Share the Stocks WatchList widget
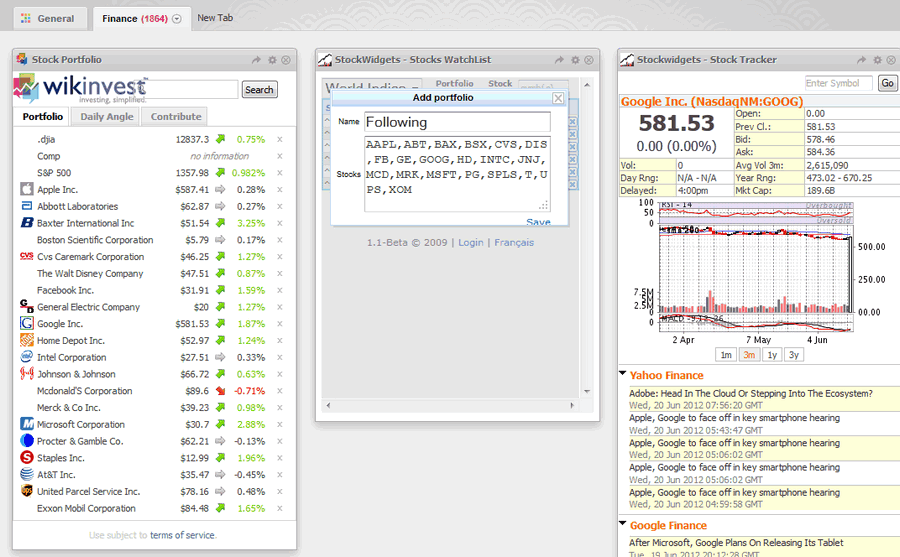The image size is (900, 557). coord(559,60)
